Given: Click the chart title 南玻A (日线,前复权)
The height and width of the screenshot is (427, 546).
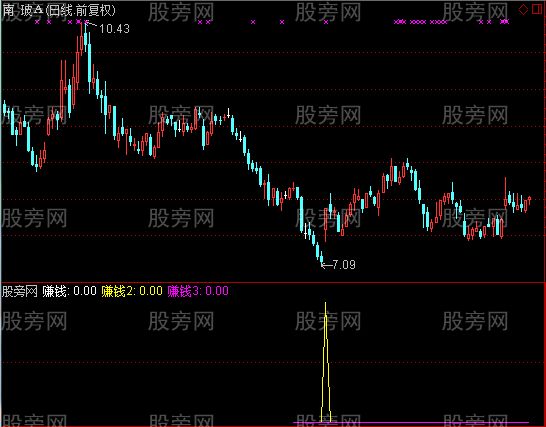Looking at the screenshot, I should click(x=59, y=11).
